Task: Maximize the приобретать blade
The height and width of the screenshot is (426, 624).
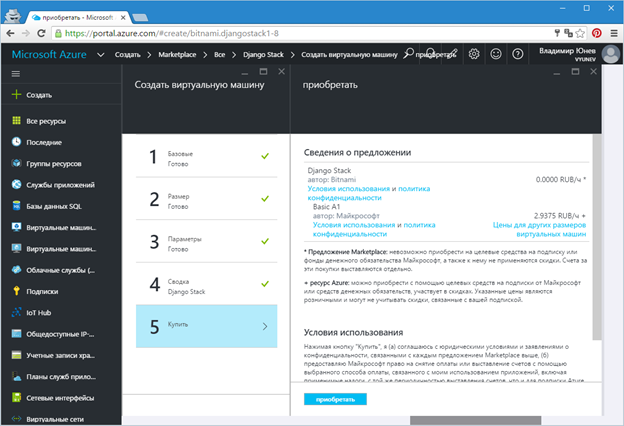Action: pyautogui.click(x=575, y=72)
